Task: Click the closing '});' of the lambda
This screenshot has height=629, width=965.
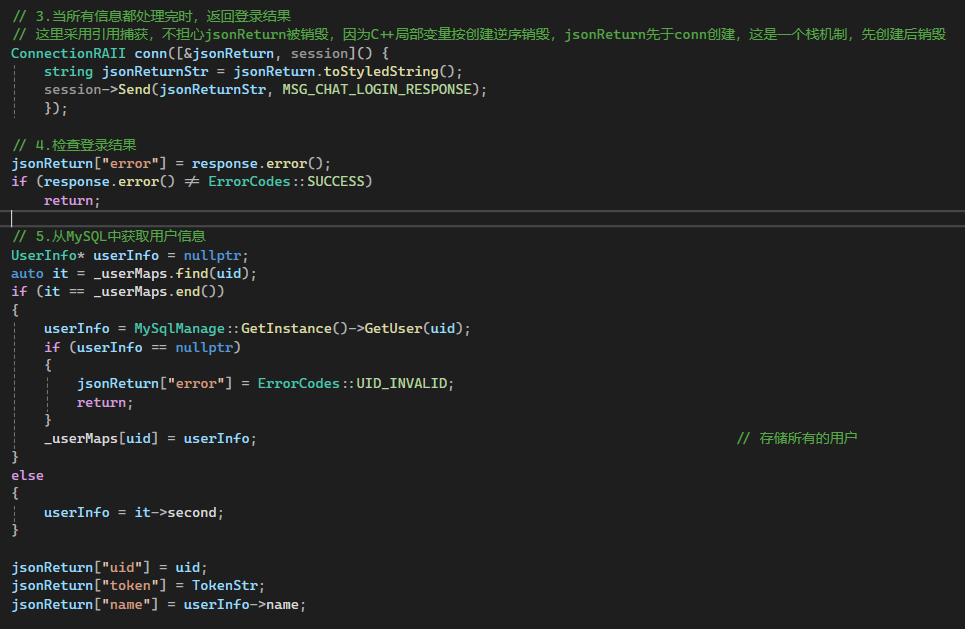Action: 55,108
